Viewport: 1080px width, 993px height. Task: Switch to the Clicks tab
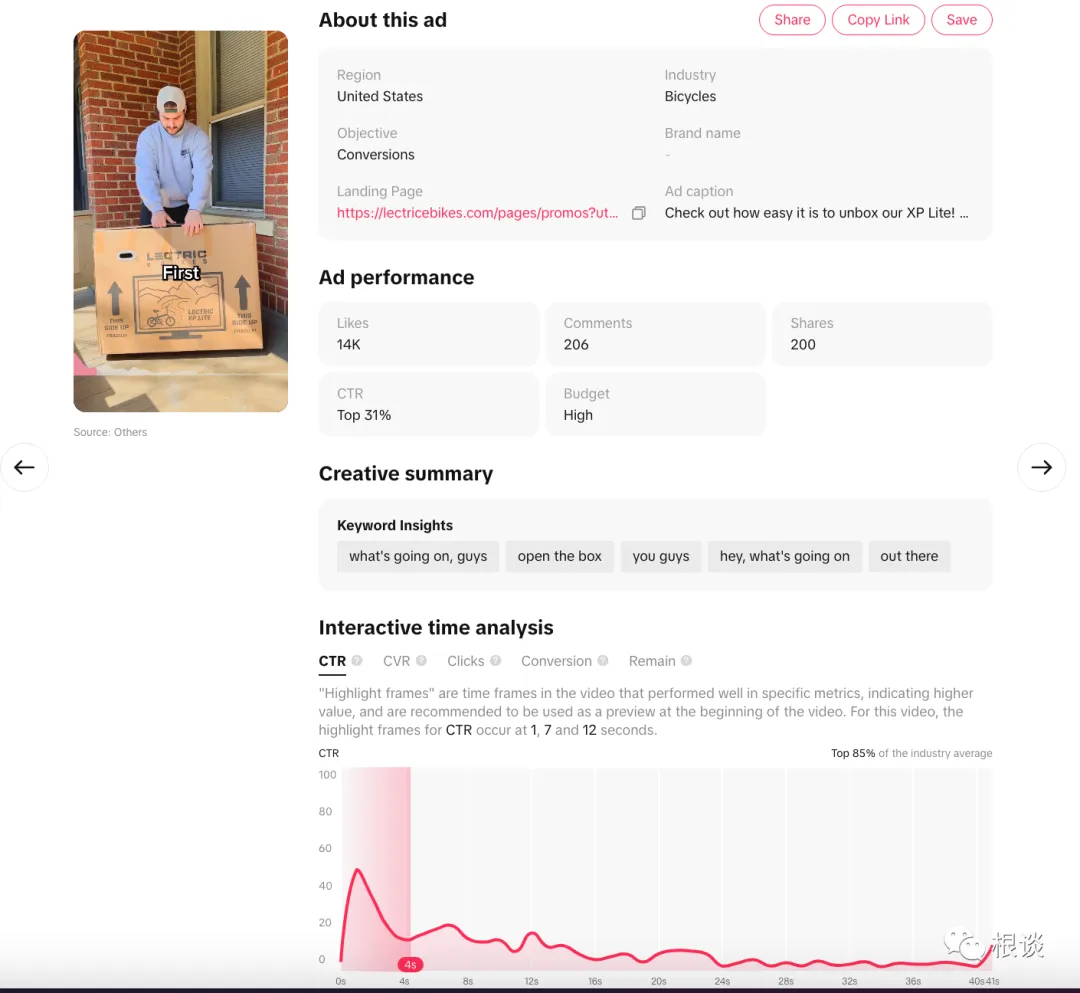466,661
